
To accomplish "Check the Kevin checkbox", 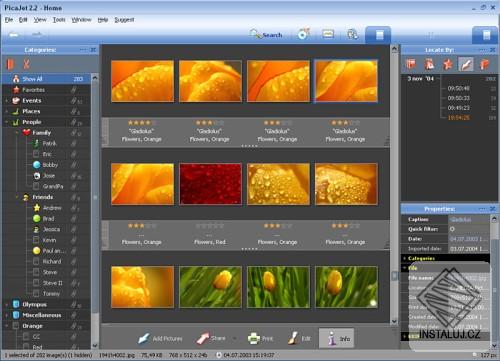I will (36, 240).
